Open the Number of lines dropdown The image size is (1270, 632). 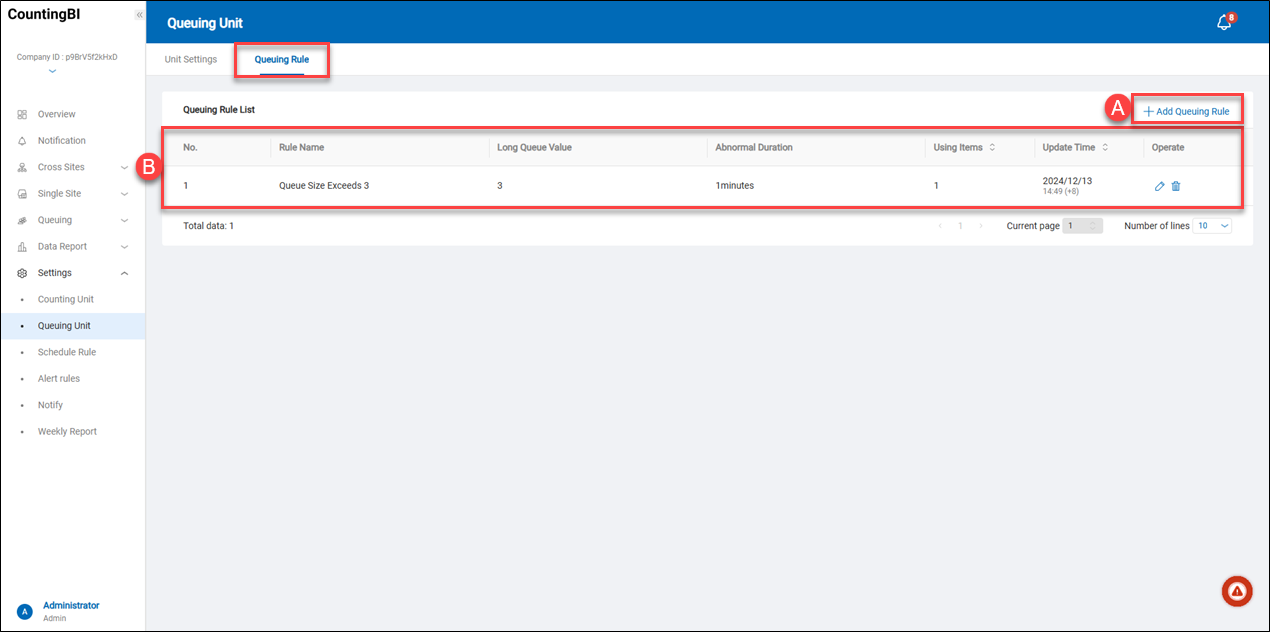click(x=1212, y=226)
